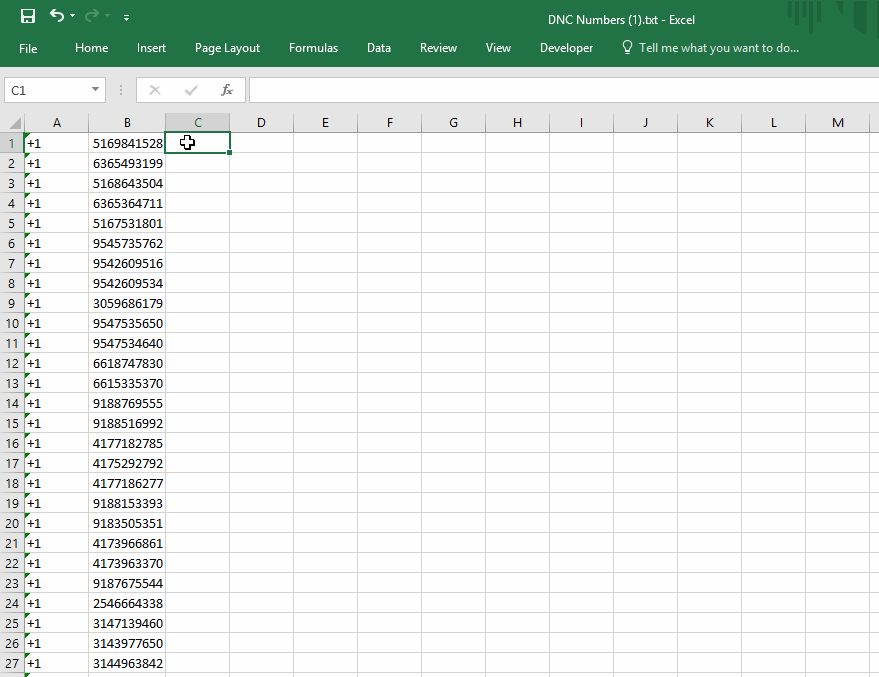Click the Name Box showing C1
The width and height of the screenshot is (879, 677).
47,90
